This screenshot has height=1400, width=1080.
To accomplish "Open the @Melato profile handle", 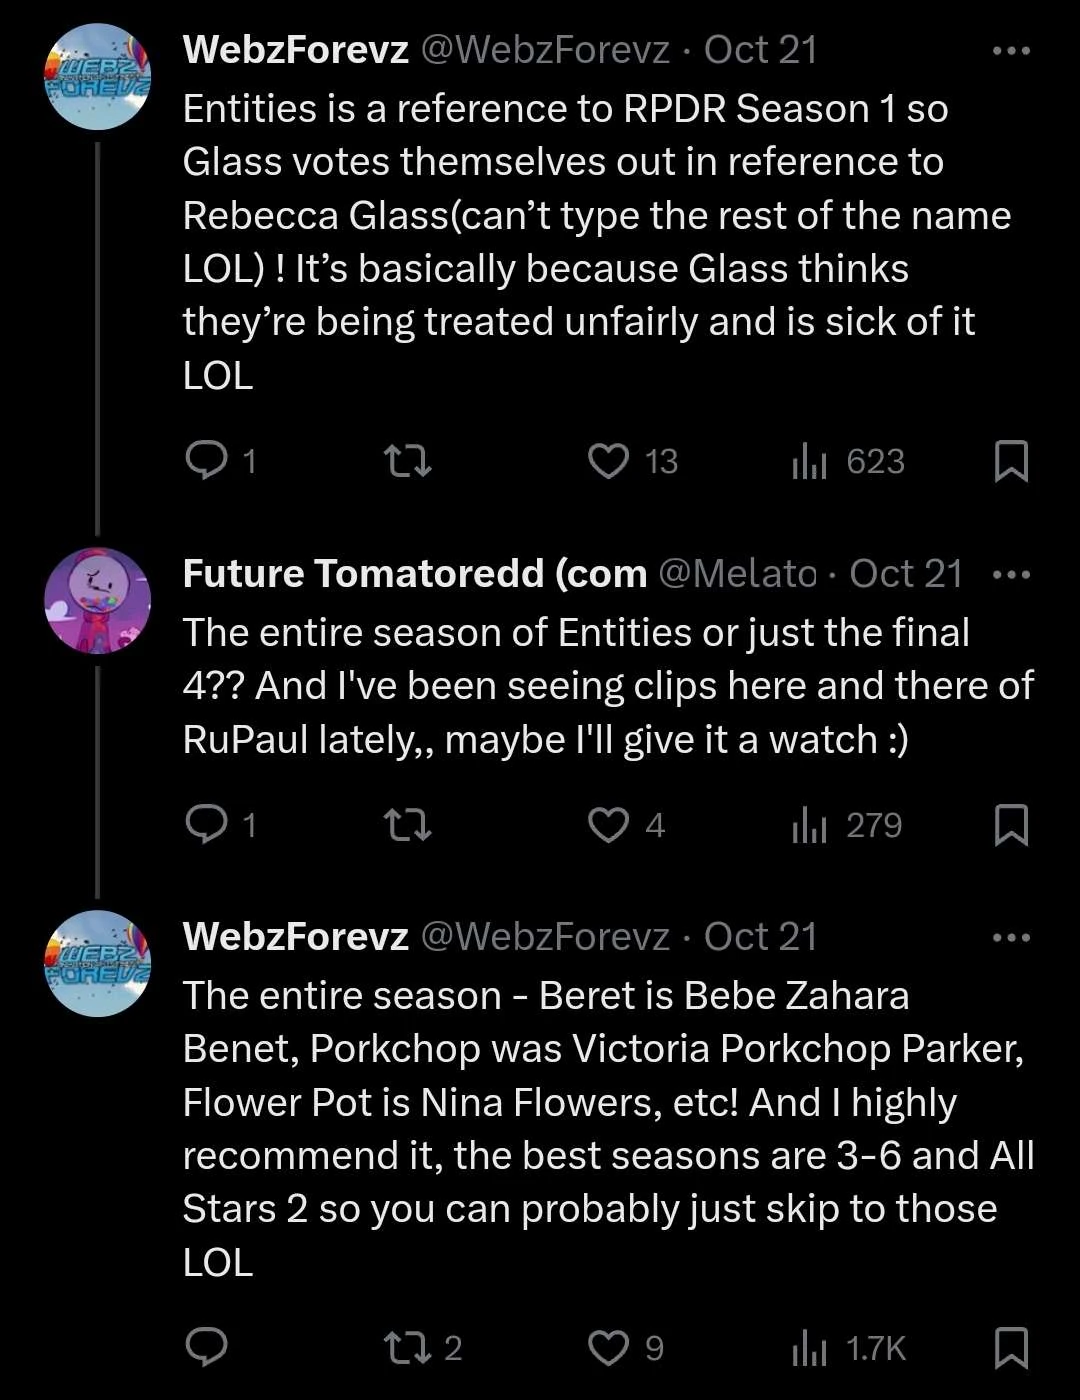I will [739, 574].
